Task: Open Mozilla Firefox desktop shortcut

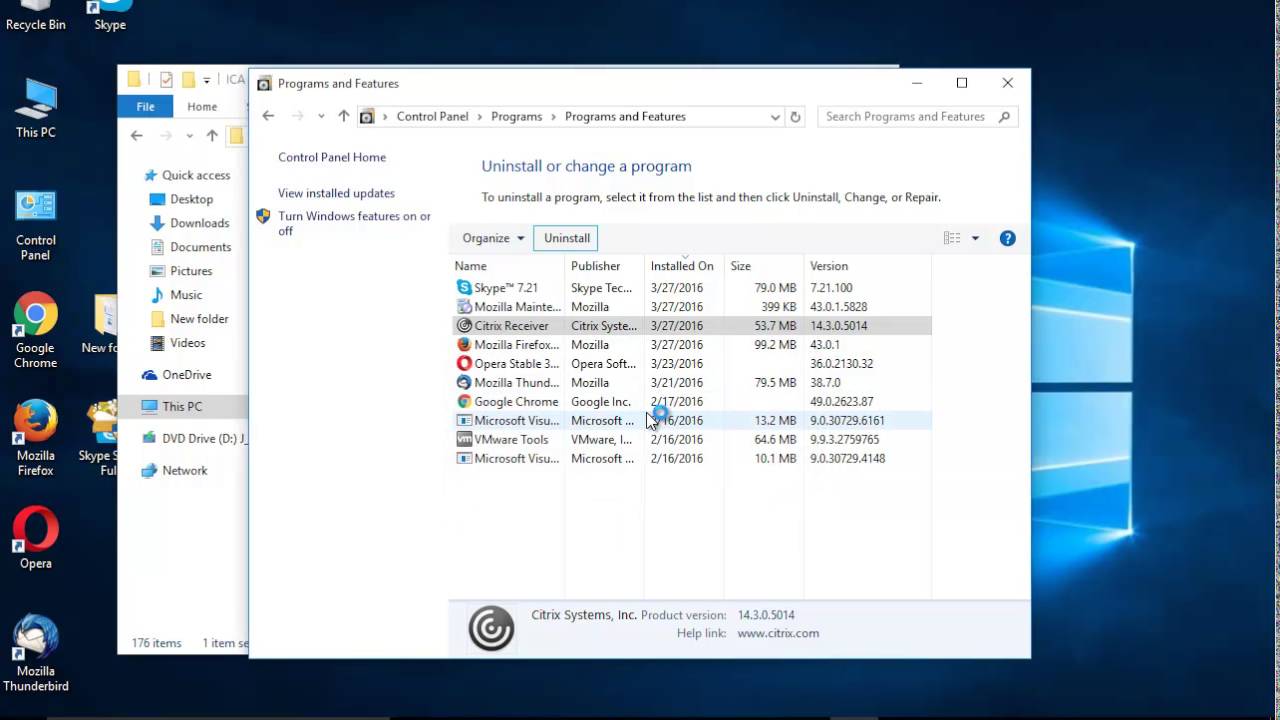Action: (36, 439)
